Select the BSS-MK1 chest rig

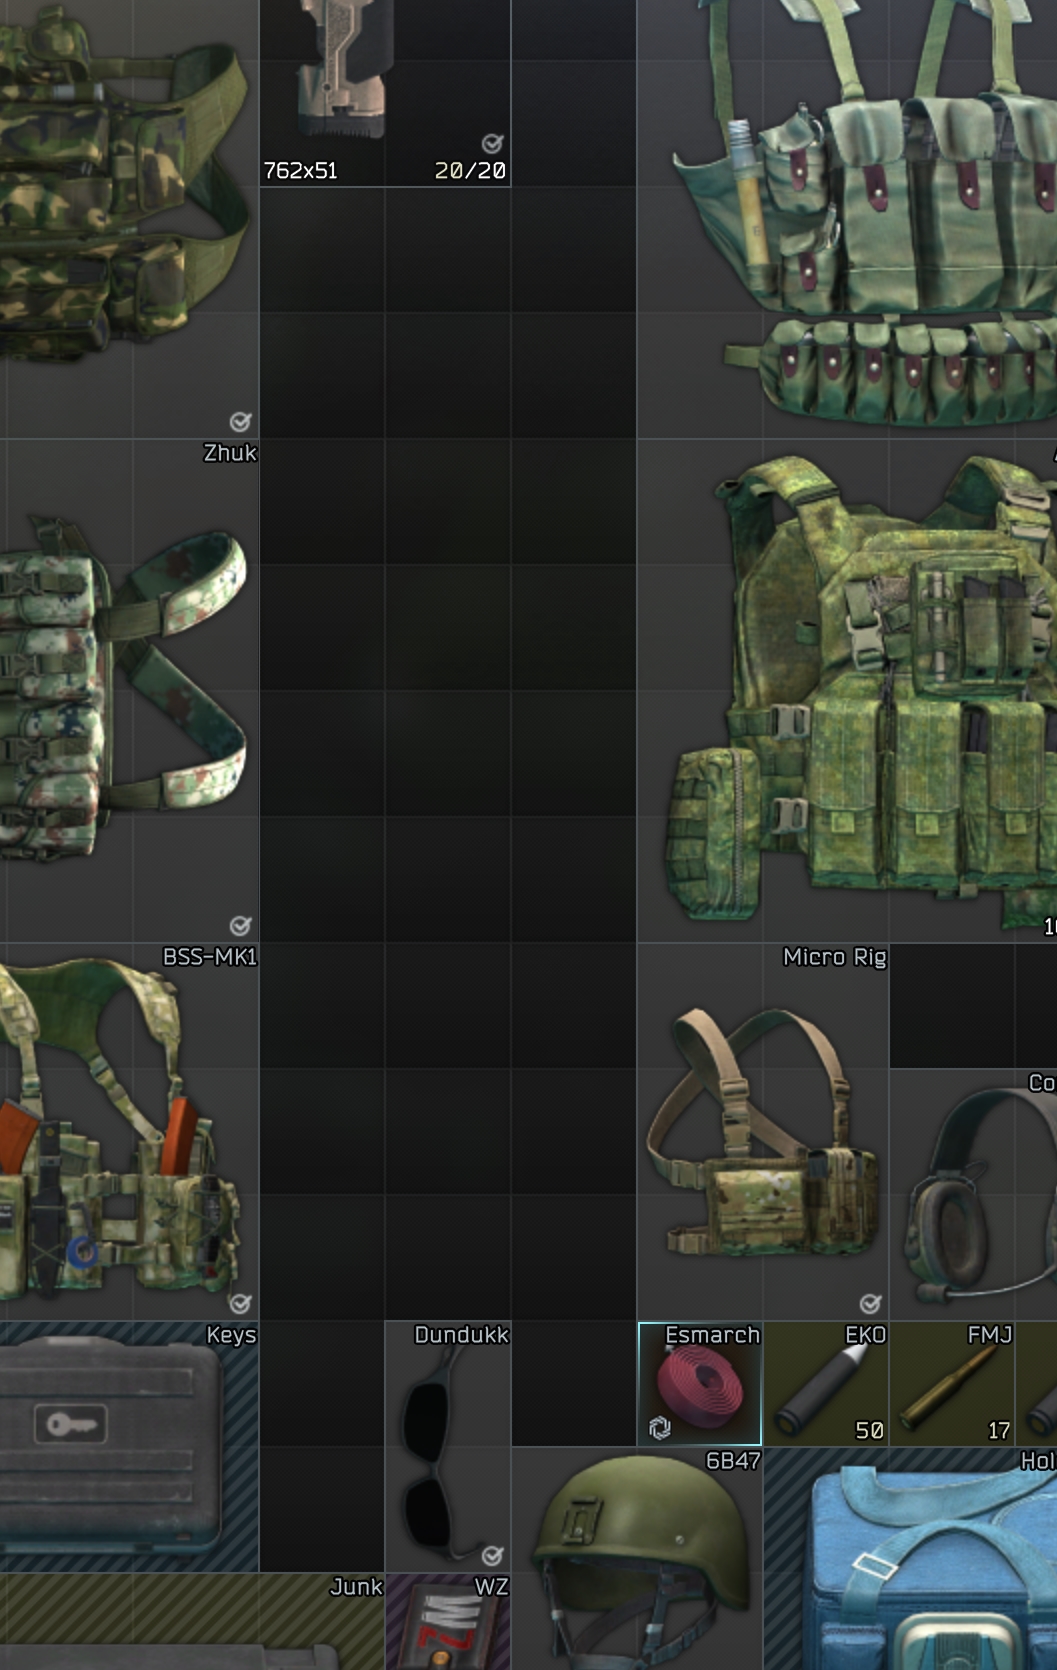click(129, 1131)
